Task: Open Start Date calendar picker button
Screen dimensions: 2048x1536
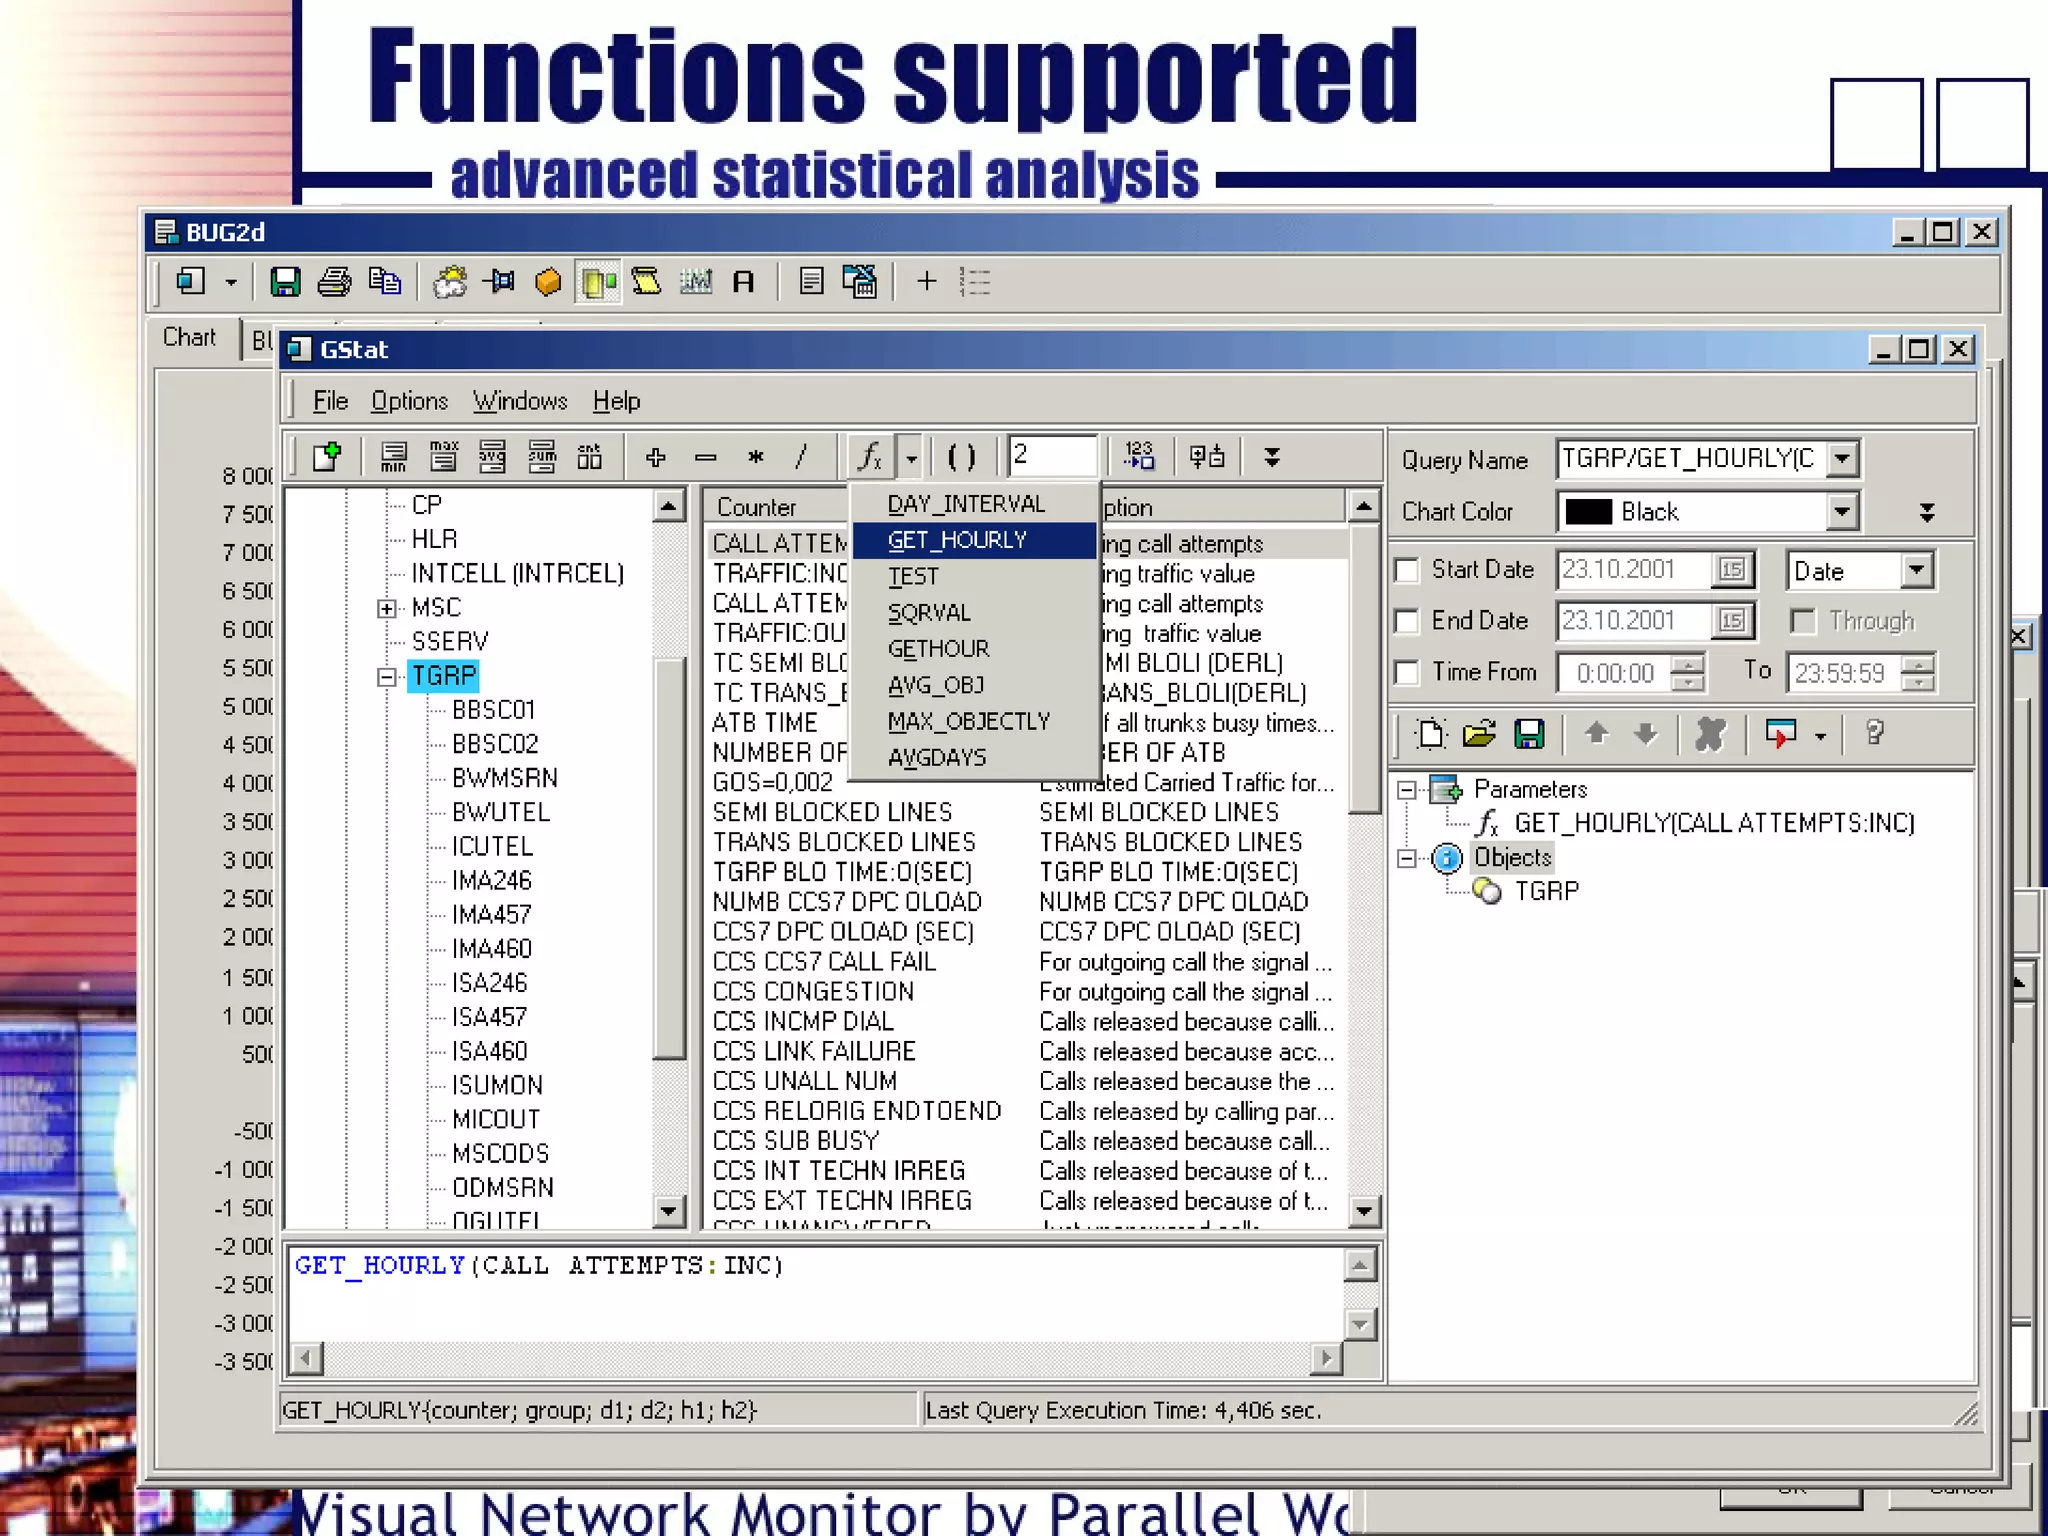Action: (1732, 569)
